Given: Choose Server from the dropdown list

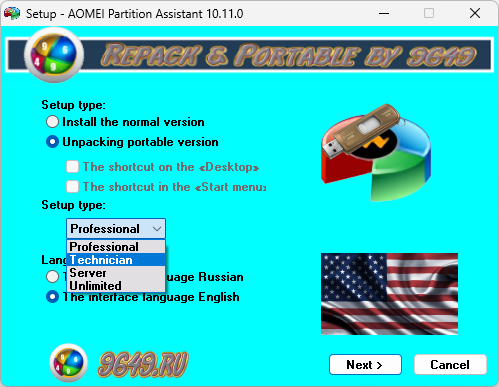Looking at the screenshot, I should pyautogui.click(x=116, y=273).
